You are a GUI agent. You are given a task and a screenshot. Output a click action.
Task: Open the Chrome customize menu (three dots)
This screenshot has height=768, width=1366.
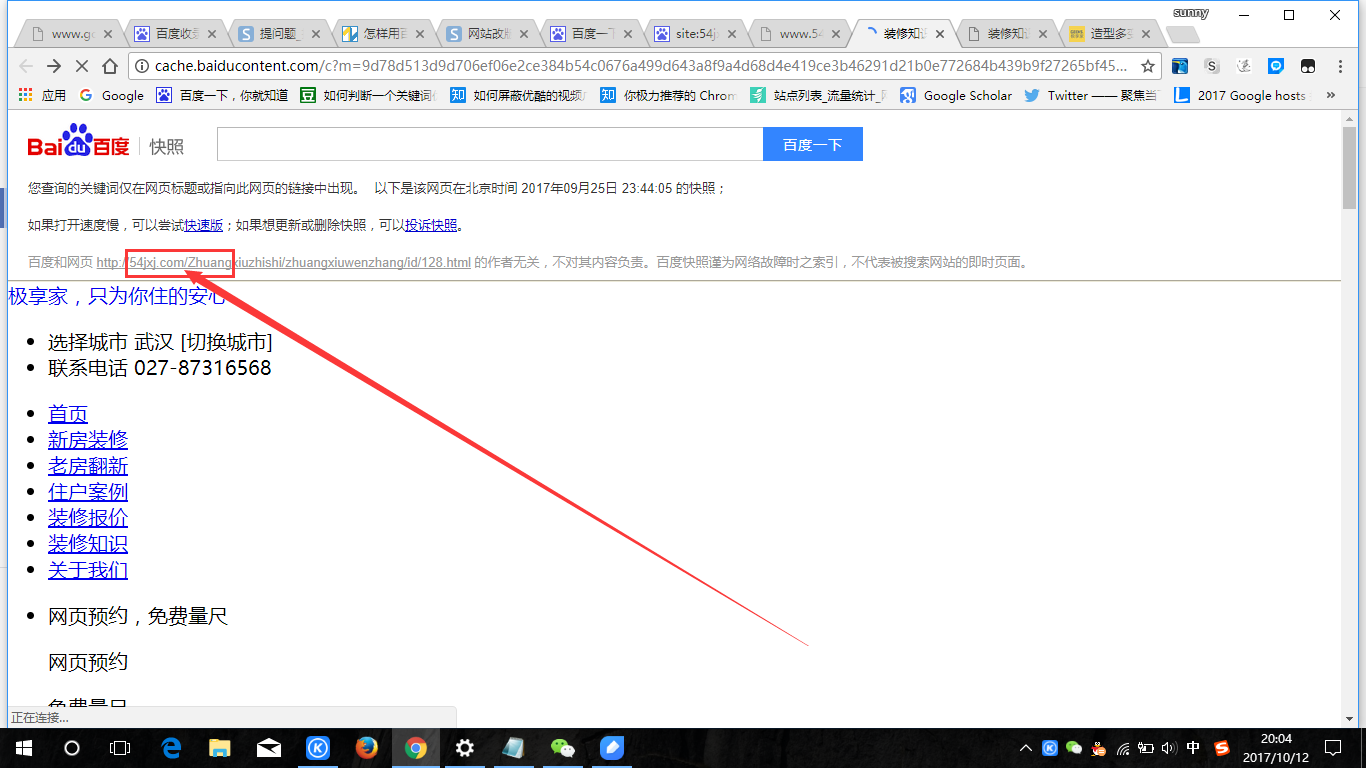coord(1343,66)
